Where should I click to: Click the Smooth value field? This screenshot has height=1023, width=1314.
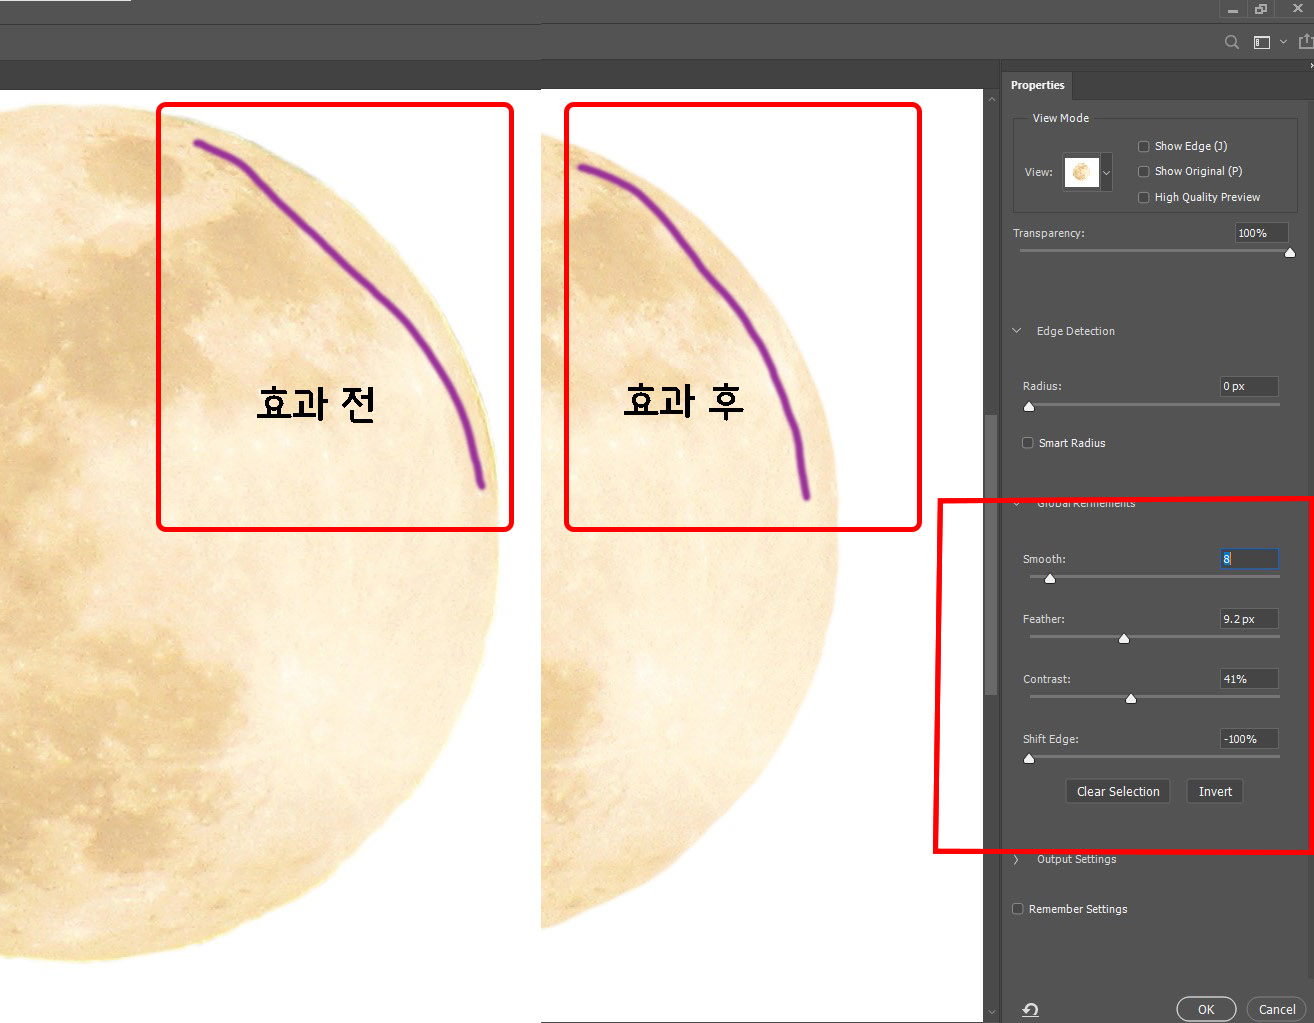click(x=1249, y=559)
